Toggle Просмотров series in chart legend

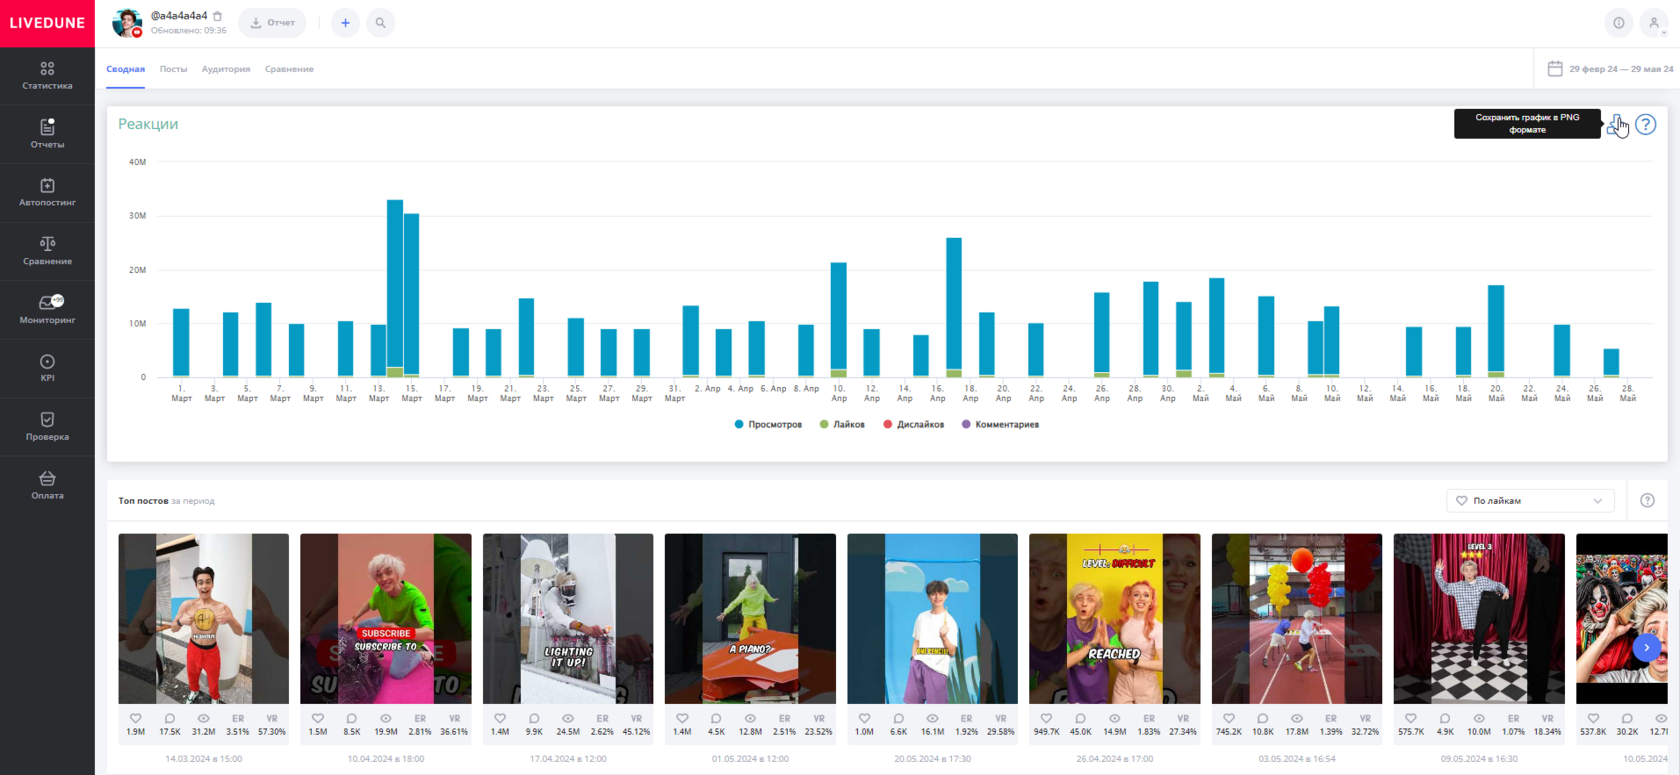[768, 425]
